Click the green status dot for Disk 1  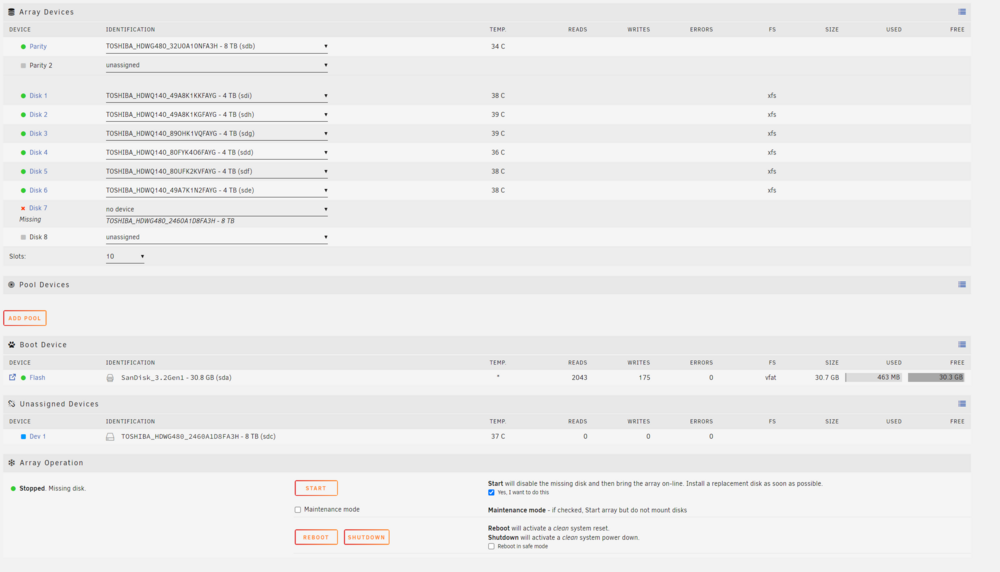pos(24,96)
